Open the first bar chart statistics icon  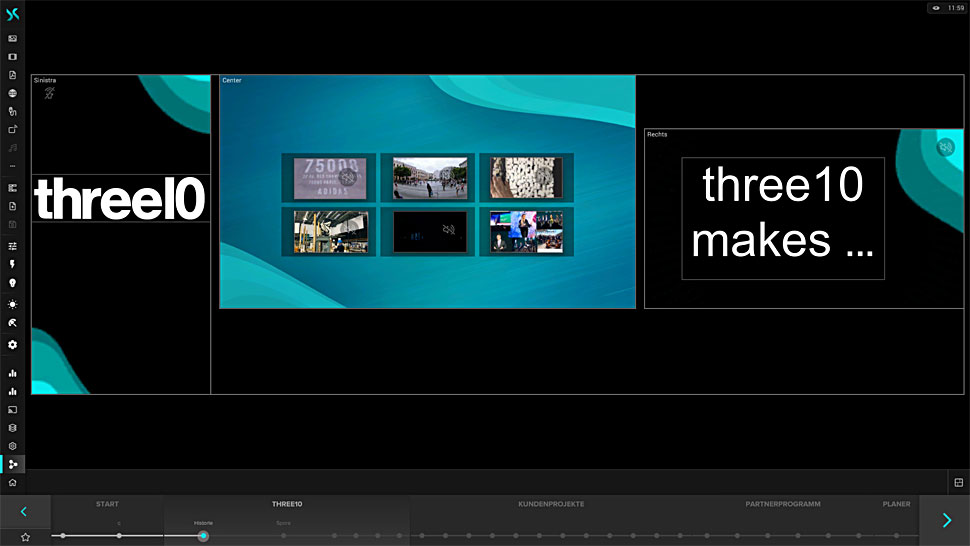pos(12,373)
